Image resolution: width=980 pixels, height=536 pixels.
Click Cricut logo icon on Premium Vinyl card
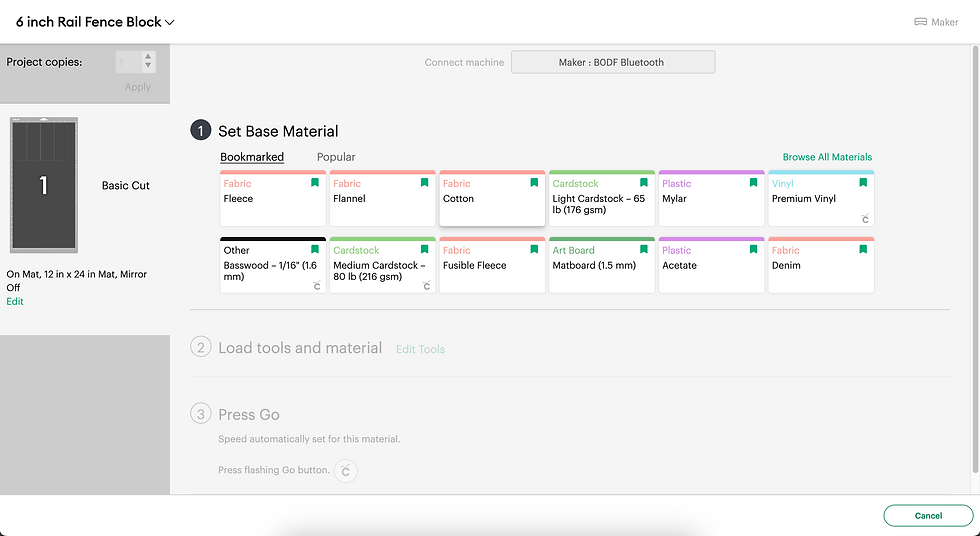[865, 219]
